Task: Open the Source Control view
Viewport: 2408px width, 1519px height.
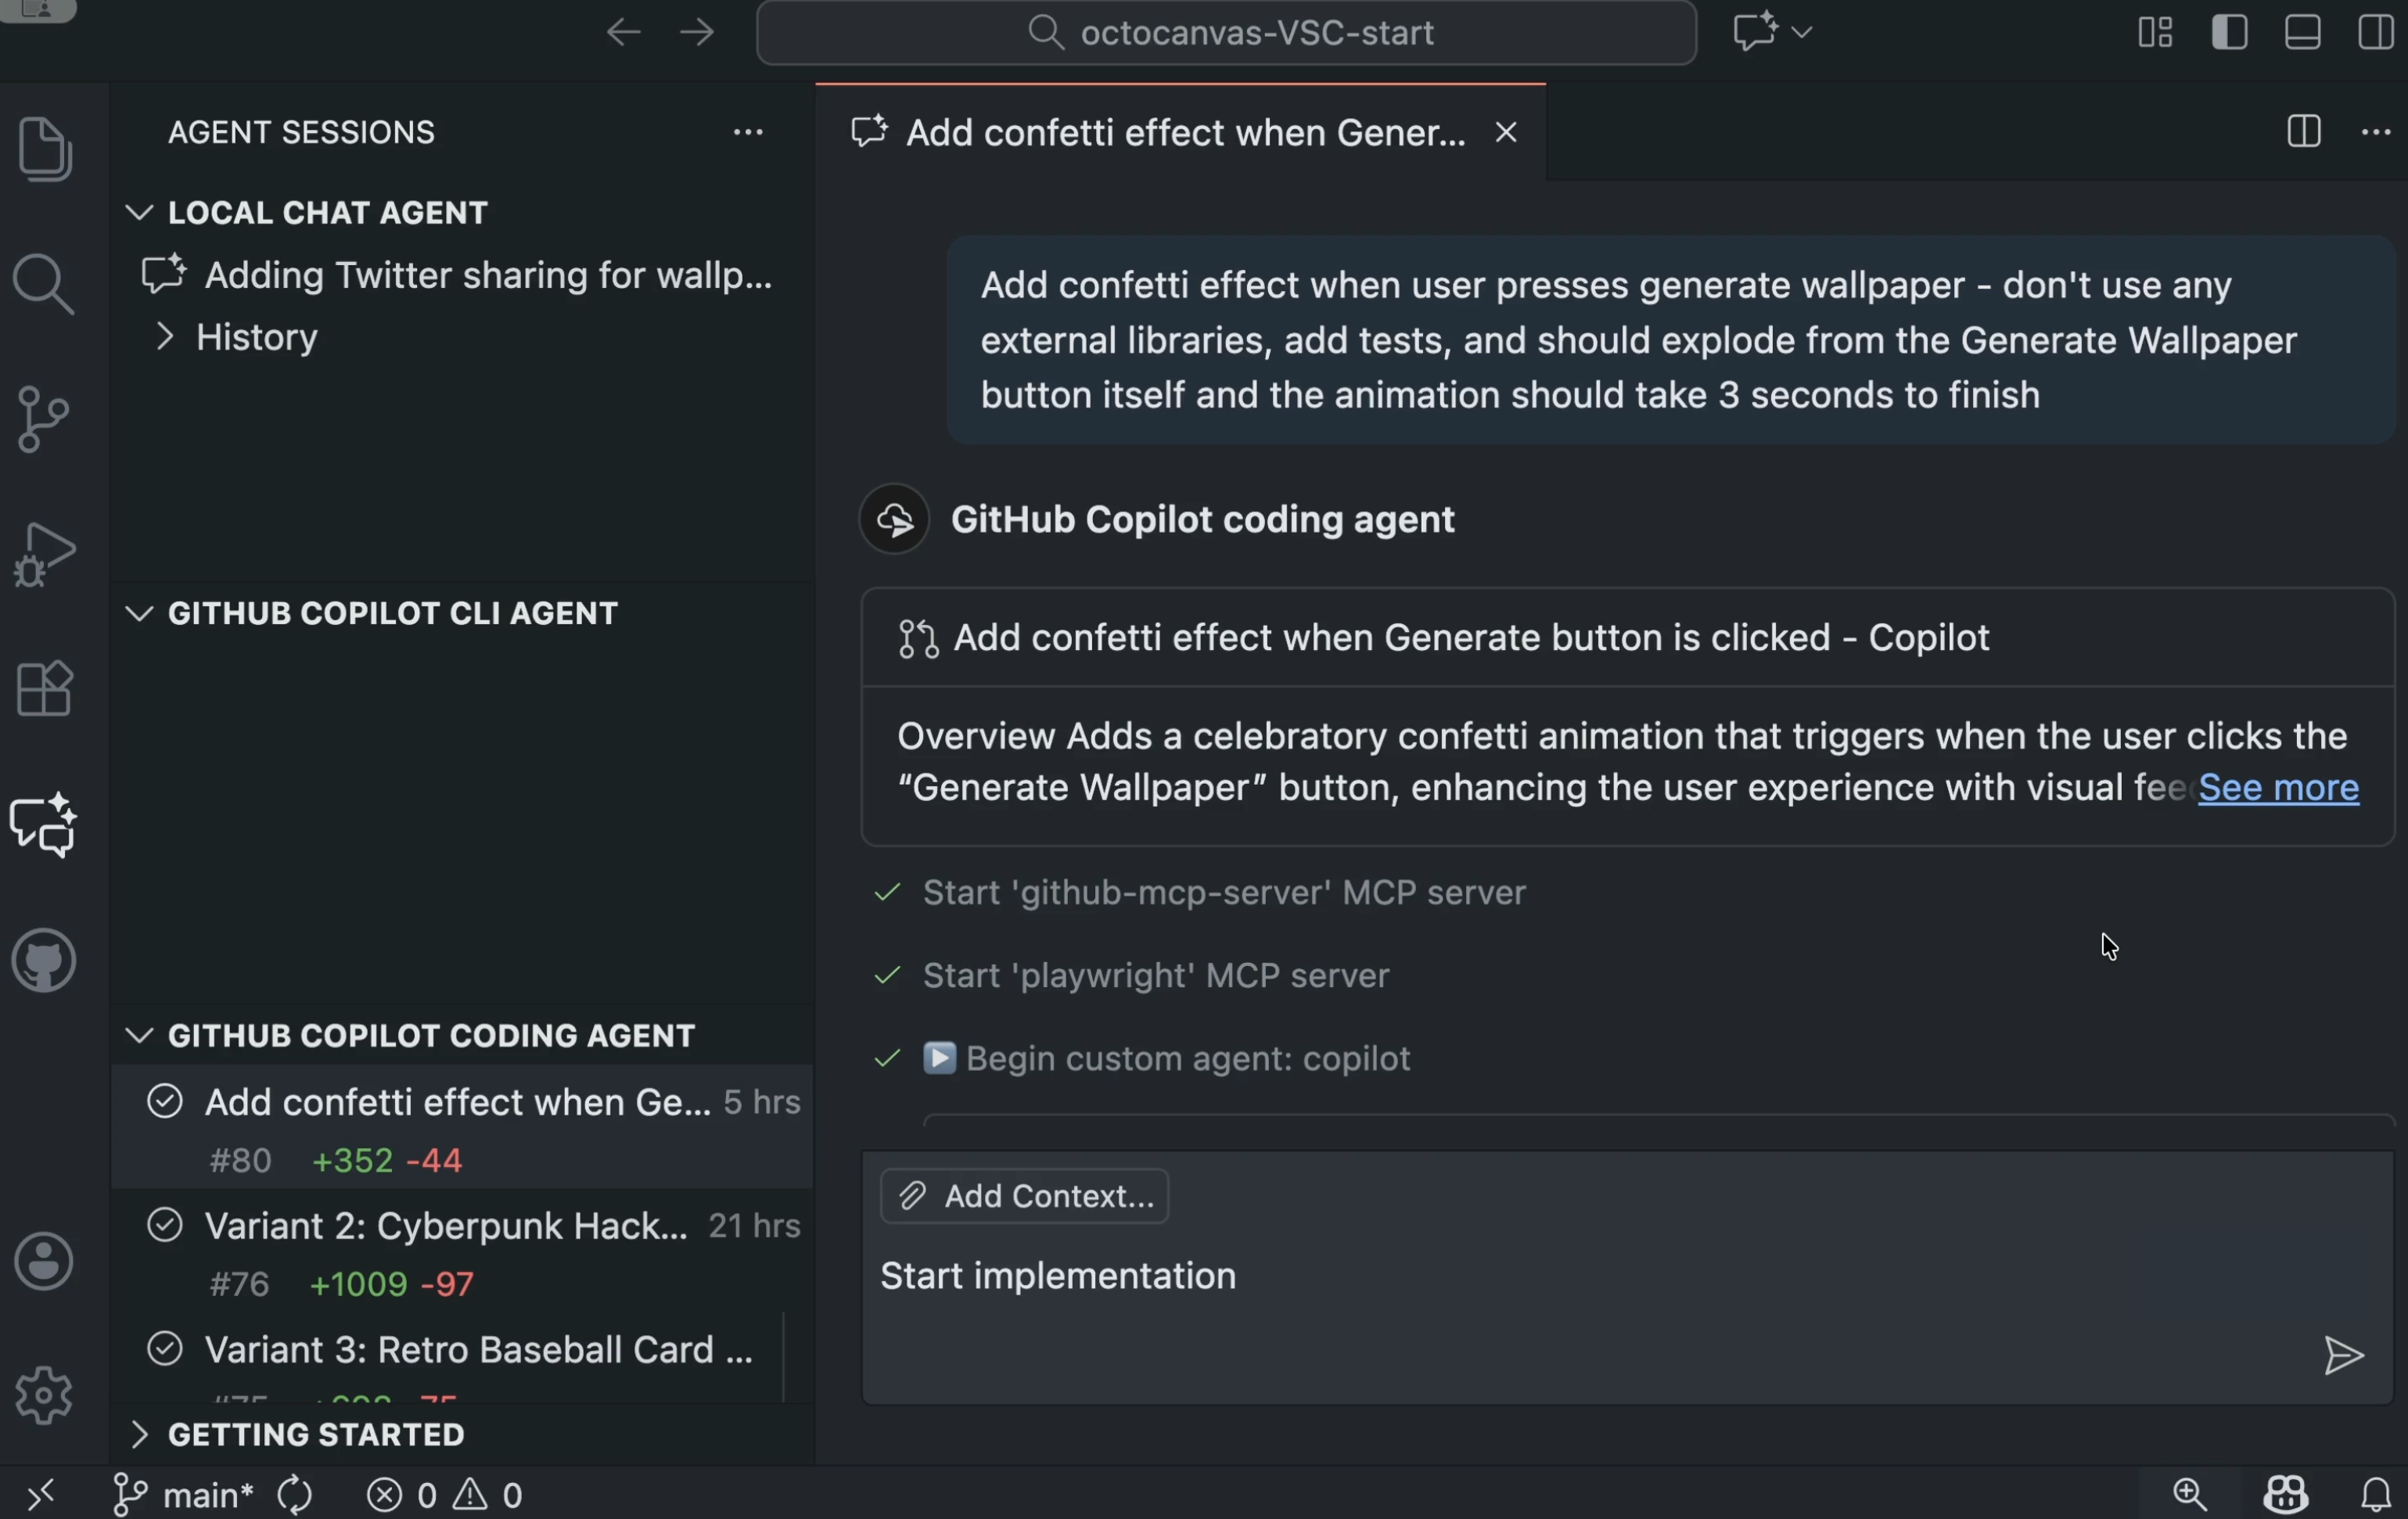Action: coord(43,419)
